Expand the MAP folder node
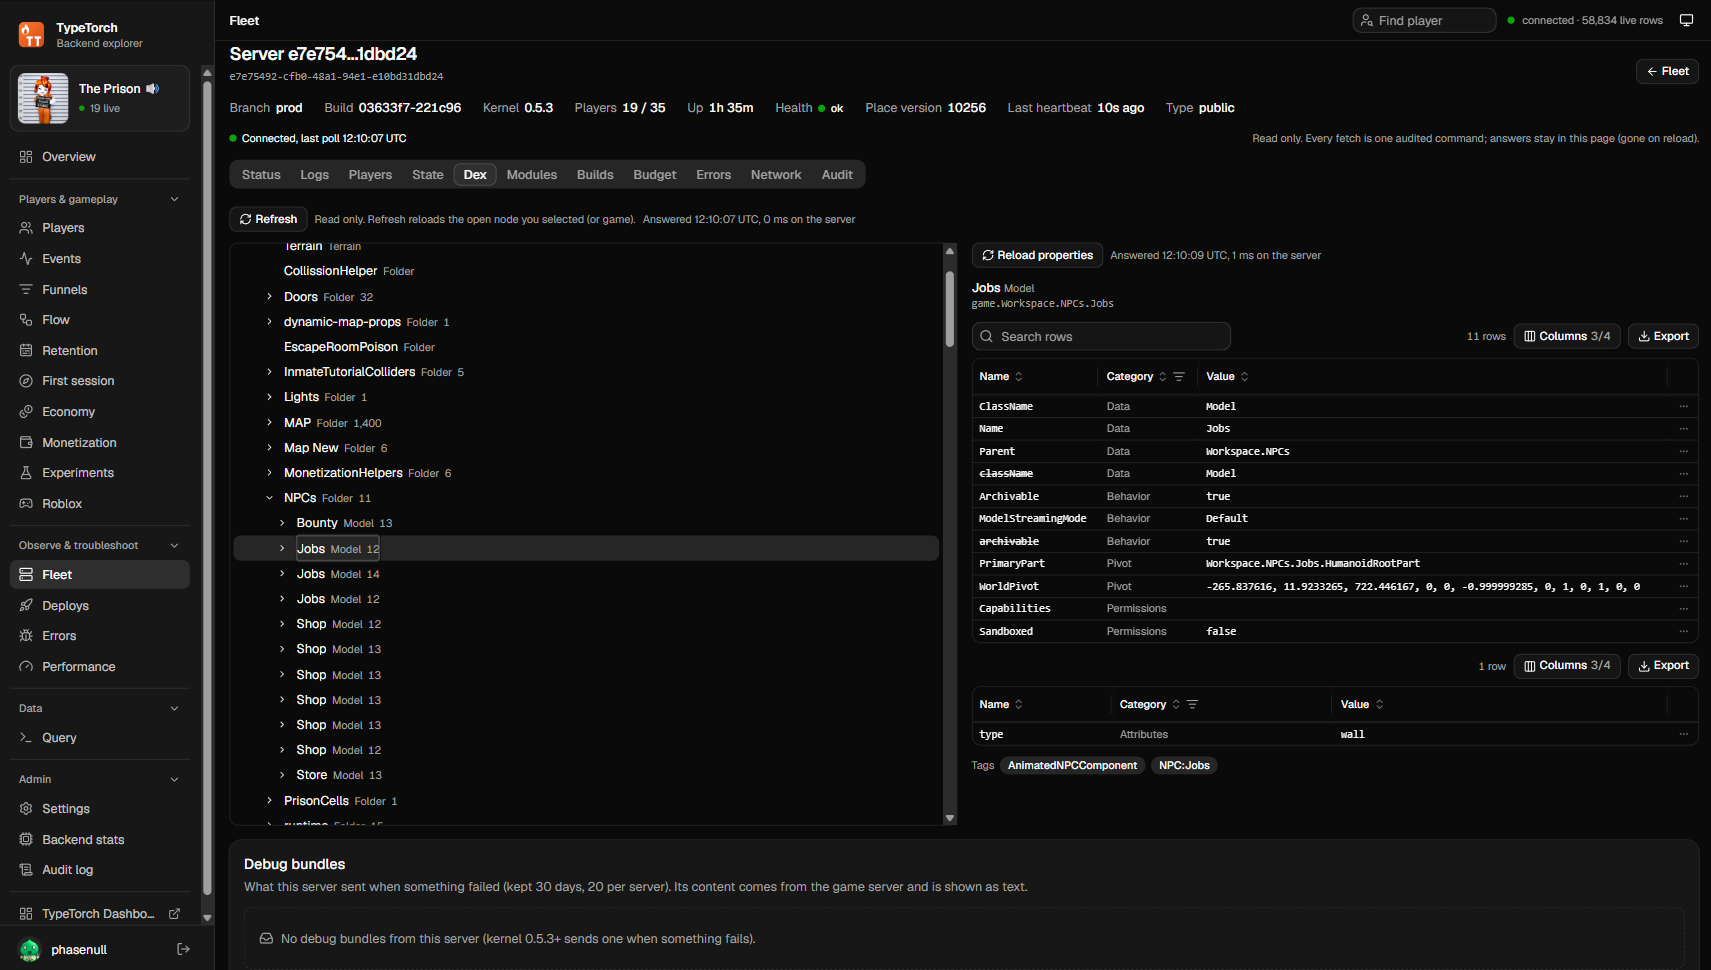 [x=269, y=423]
